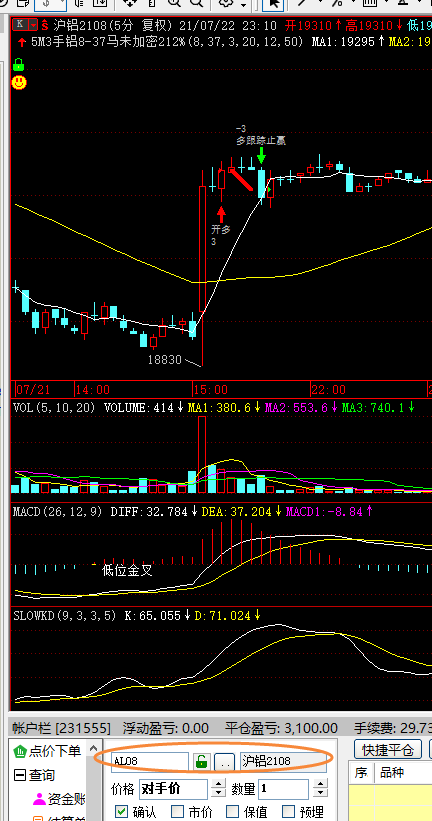This screenshot has height=821, width=432.
Task: Increase price with the up stepper arrow
Action: tap(218, 784)
